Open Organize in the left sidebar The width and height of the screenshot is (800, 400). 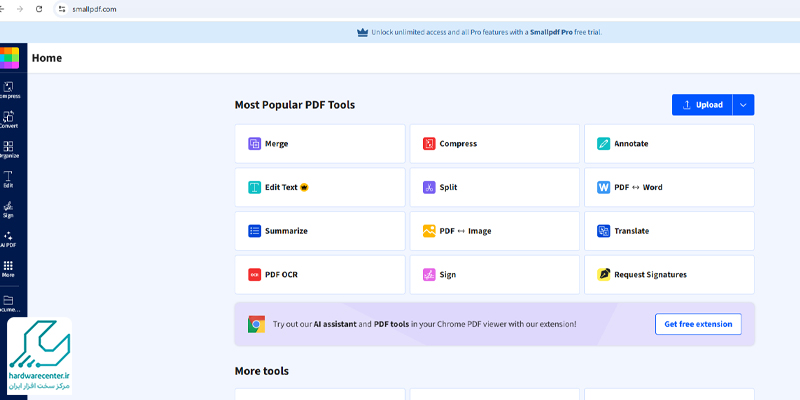click(x=9, y=150)
